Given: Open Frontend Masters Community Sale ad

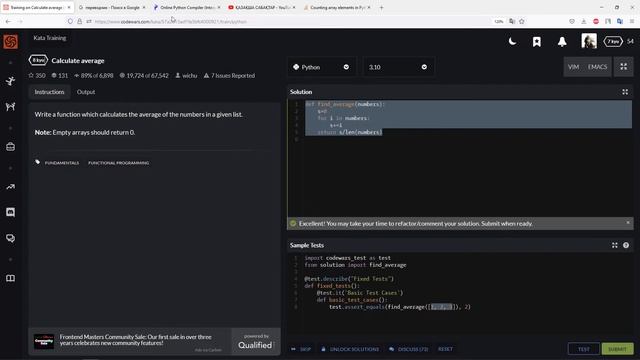Looking at the screenshot, I should [129, 341].
